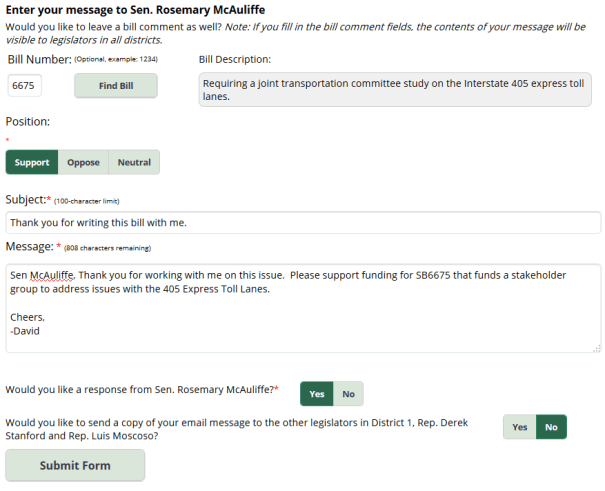The width and height of the screenshot is (605, 491).
Task: Choose No to copy other District 1 legislators
Action: coord(551,427)
